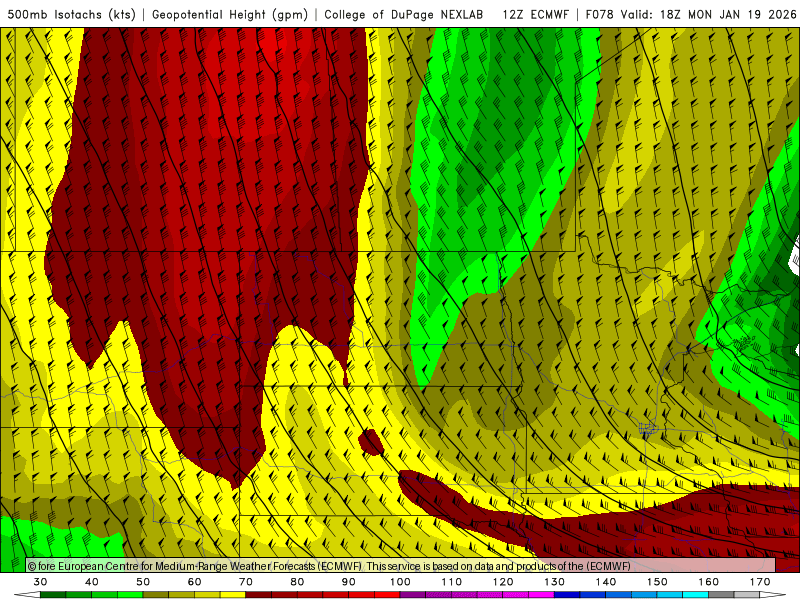Select the dark blue 130-135 kt colorbar swatch

point(567,595)
